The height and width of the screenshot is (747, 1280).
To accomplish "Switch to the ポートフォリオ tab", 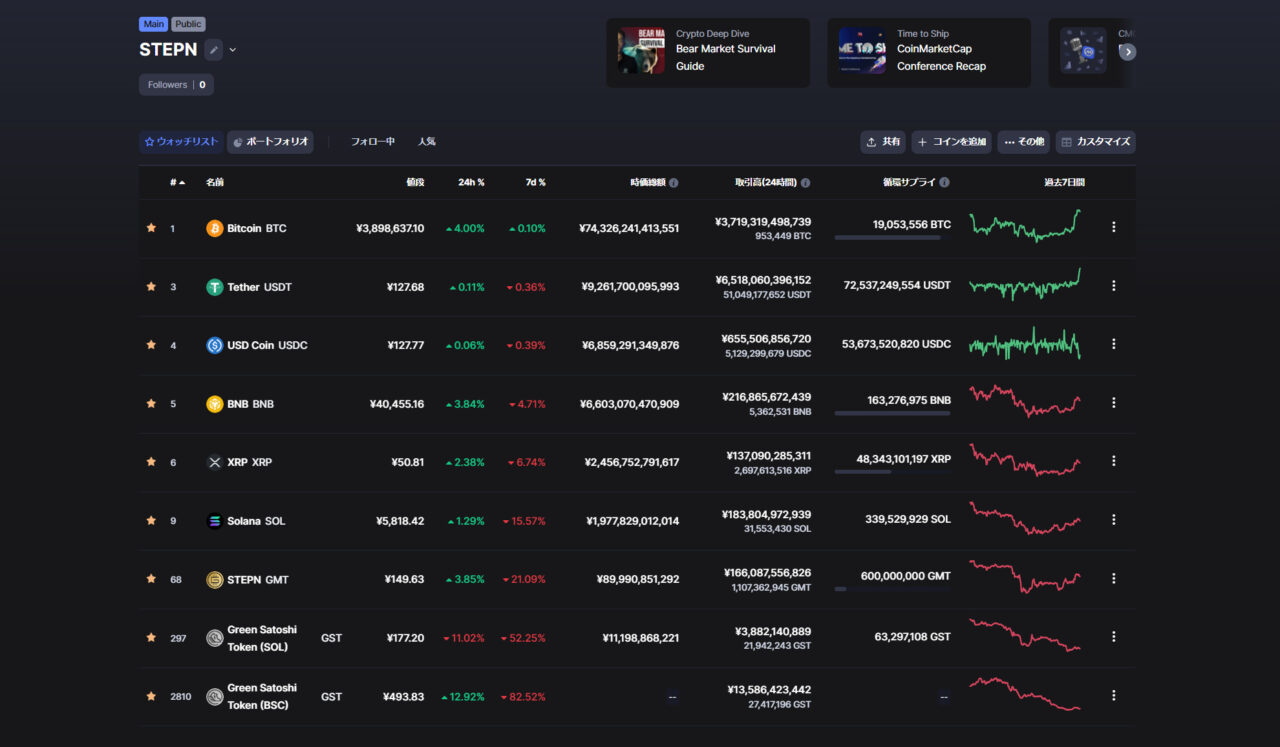I will pyautogui.click(x=270, y=142).
